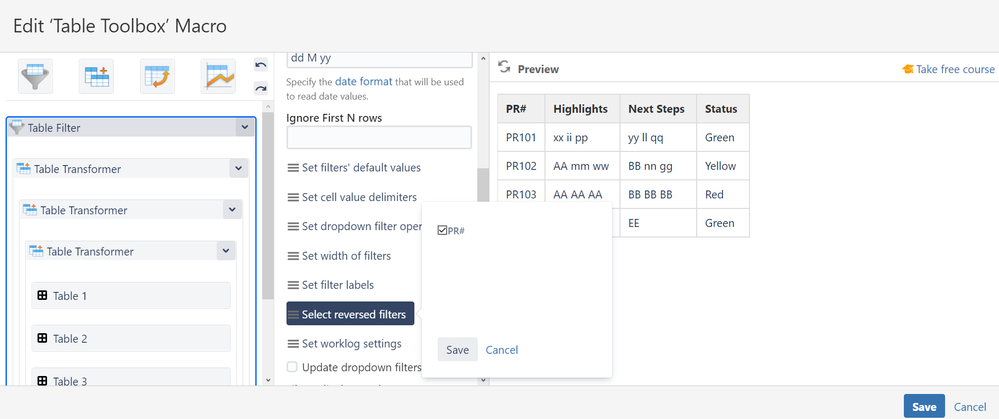Click the Next Steps column header
Viewport: 999px width, 419px height.
coord(658,109)
